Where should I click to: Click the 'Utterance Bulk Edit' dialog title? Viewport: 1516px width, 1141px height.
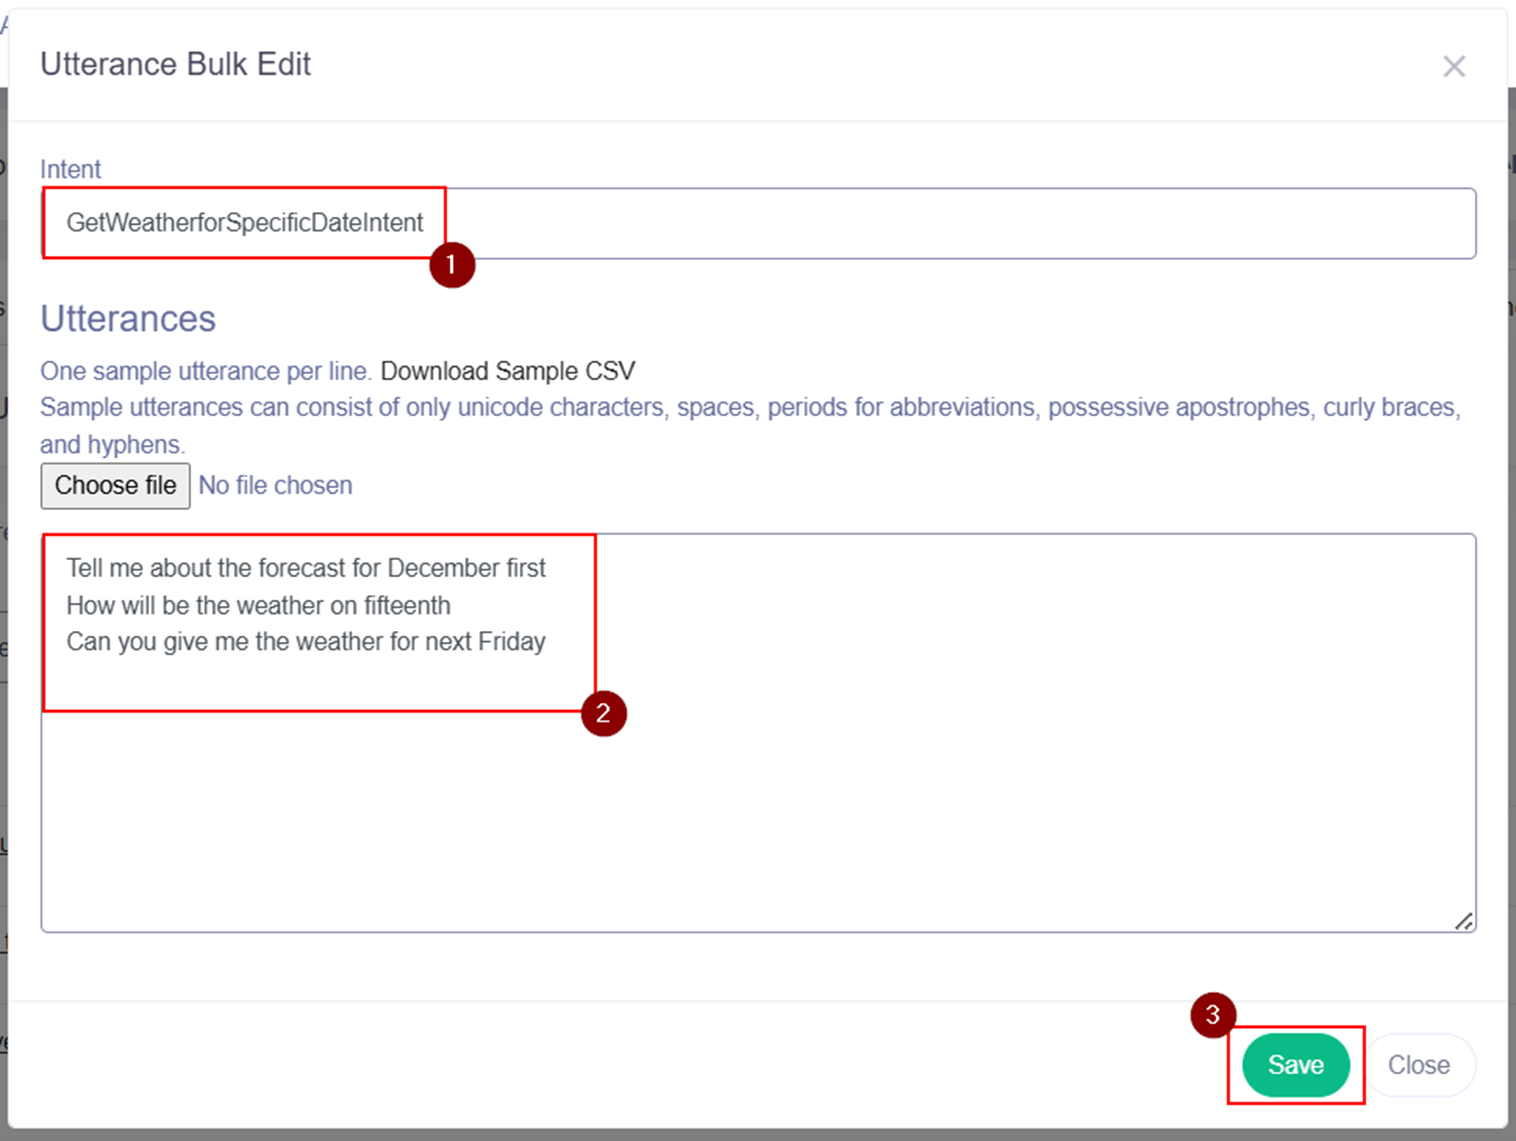pos(175,64)
